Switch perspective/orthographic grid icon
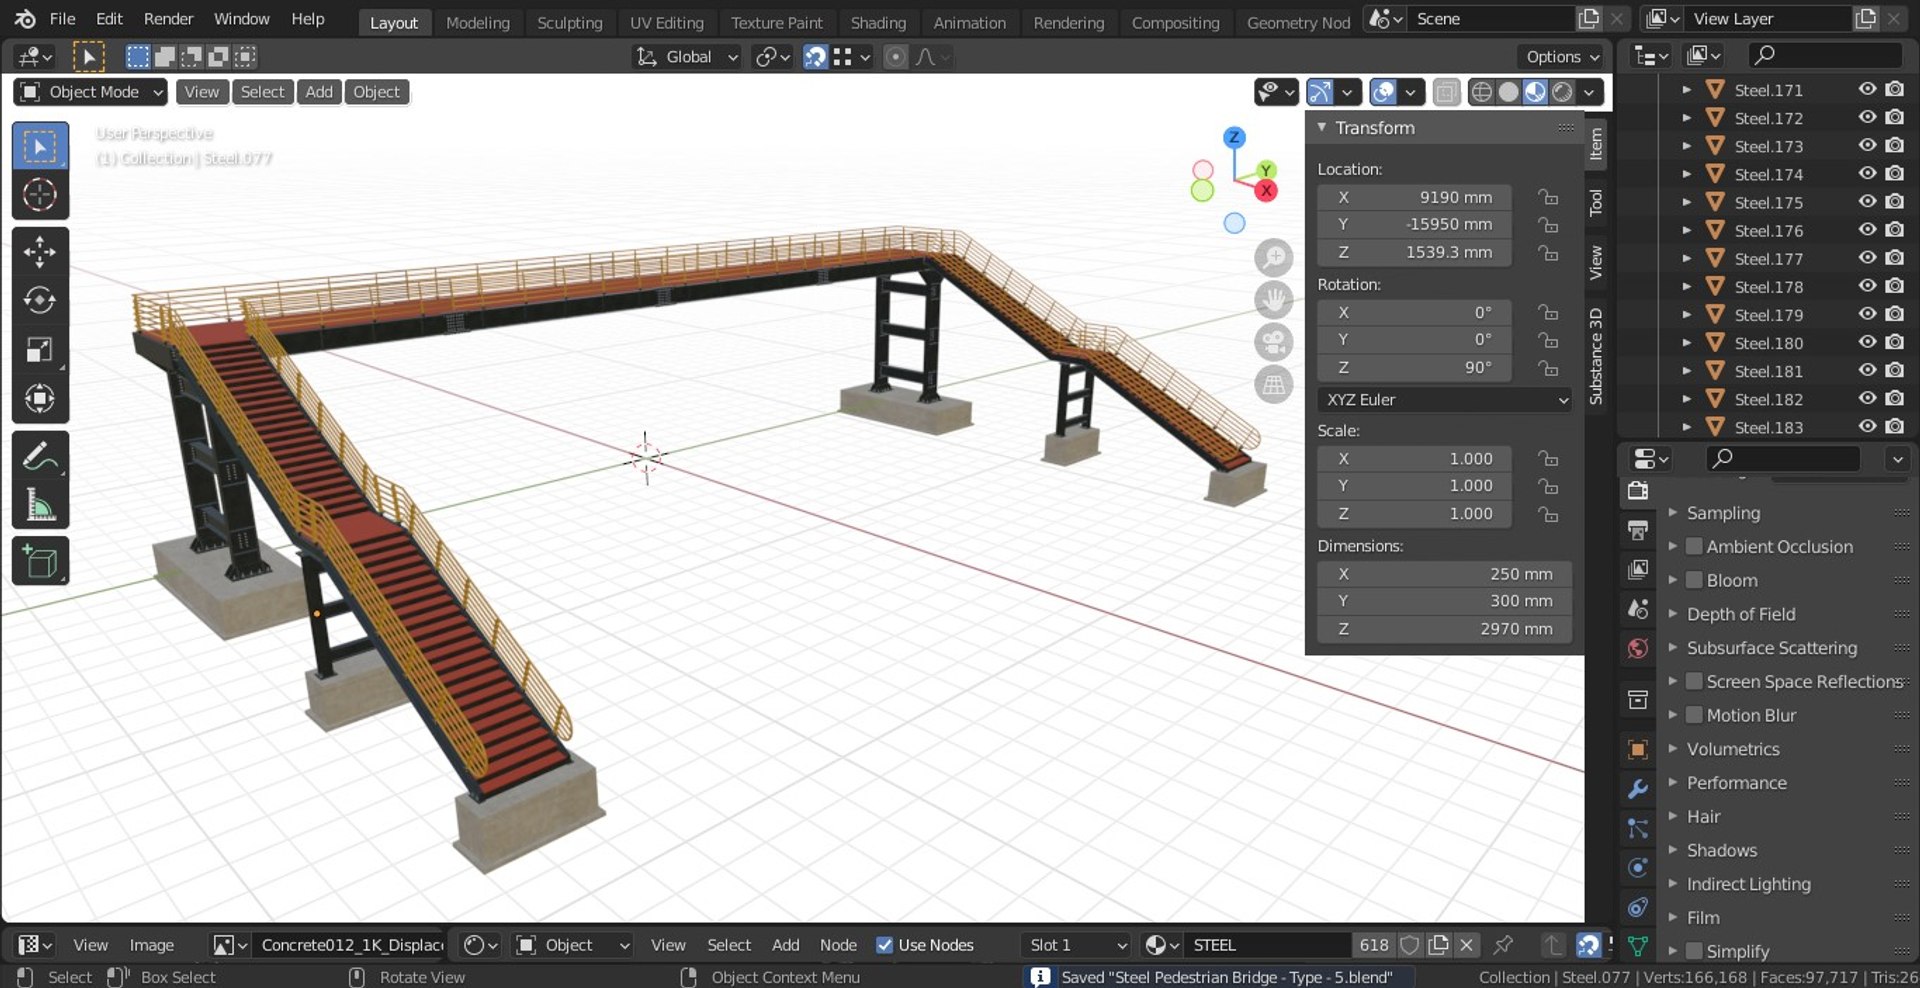 tap(1274, 385)
